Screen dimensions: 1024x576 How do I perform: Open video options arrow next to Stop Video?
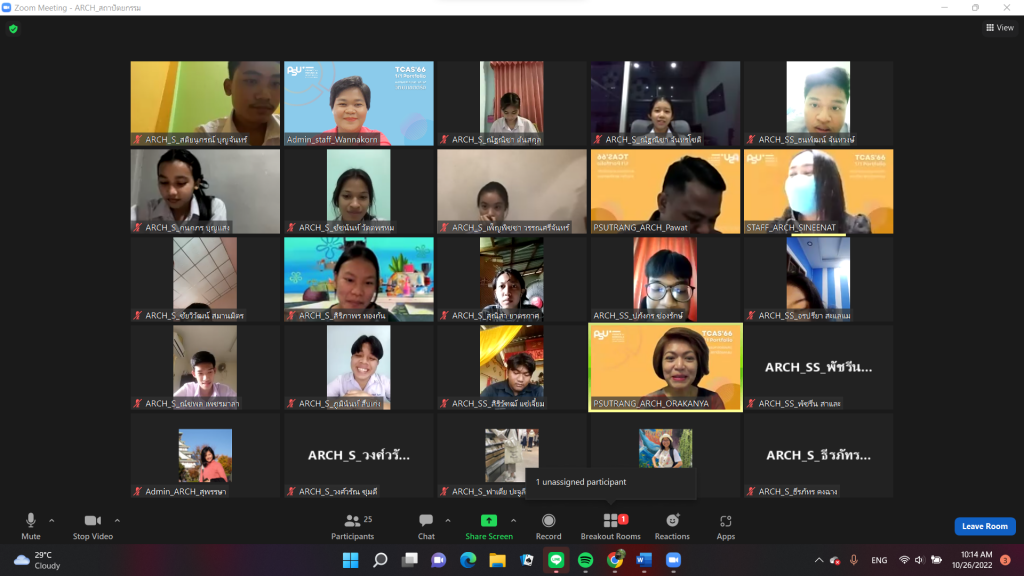(x=117, y=520)
